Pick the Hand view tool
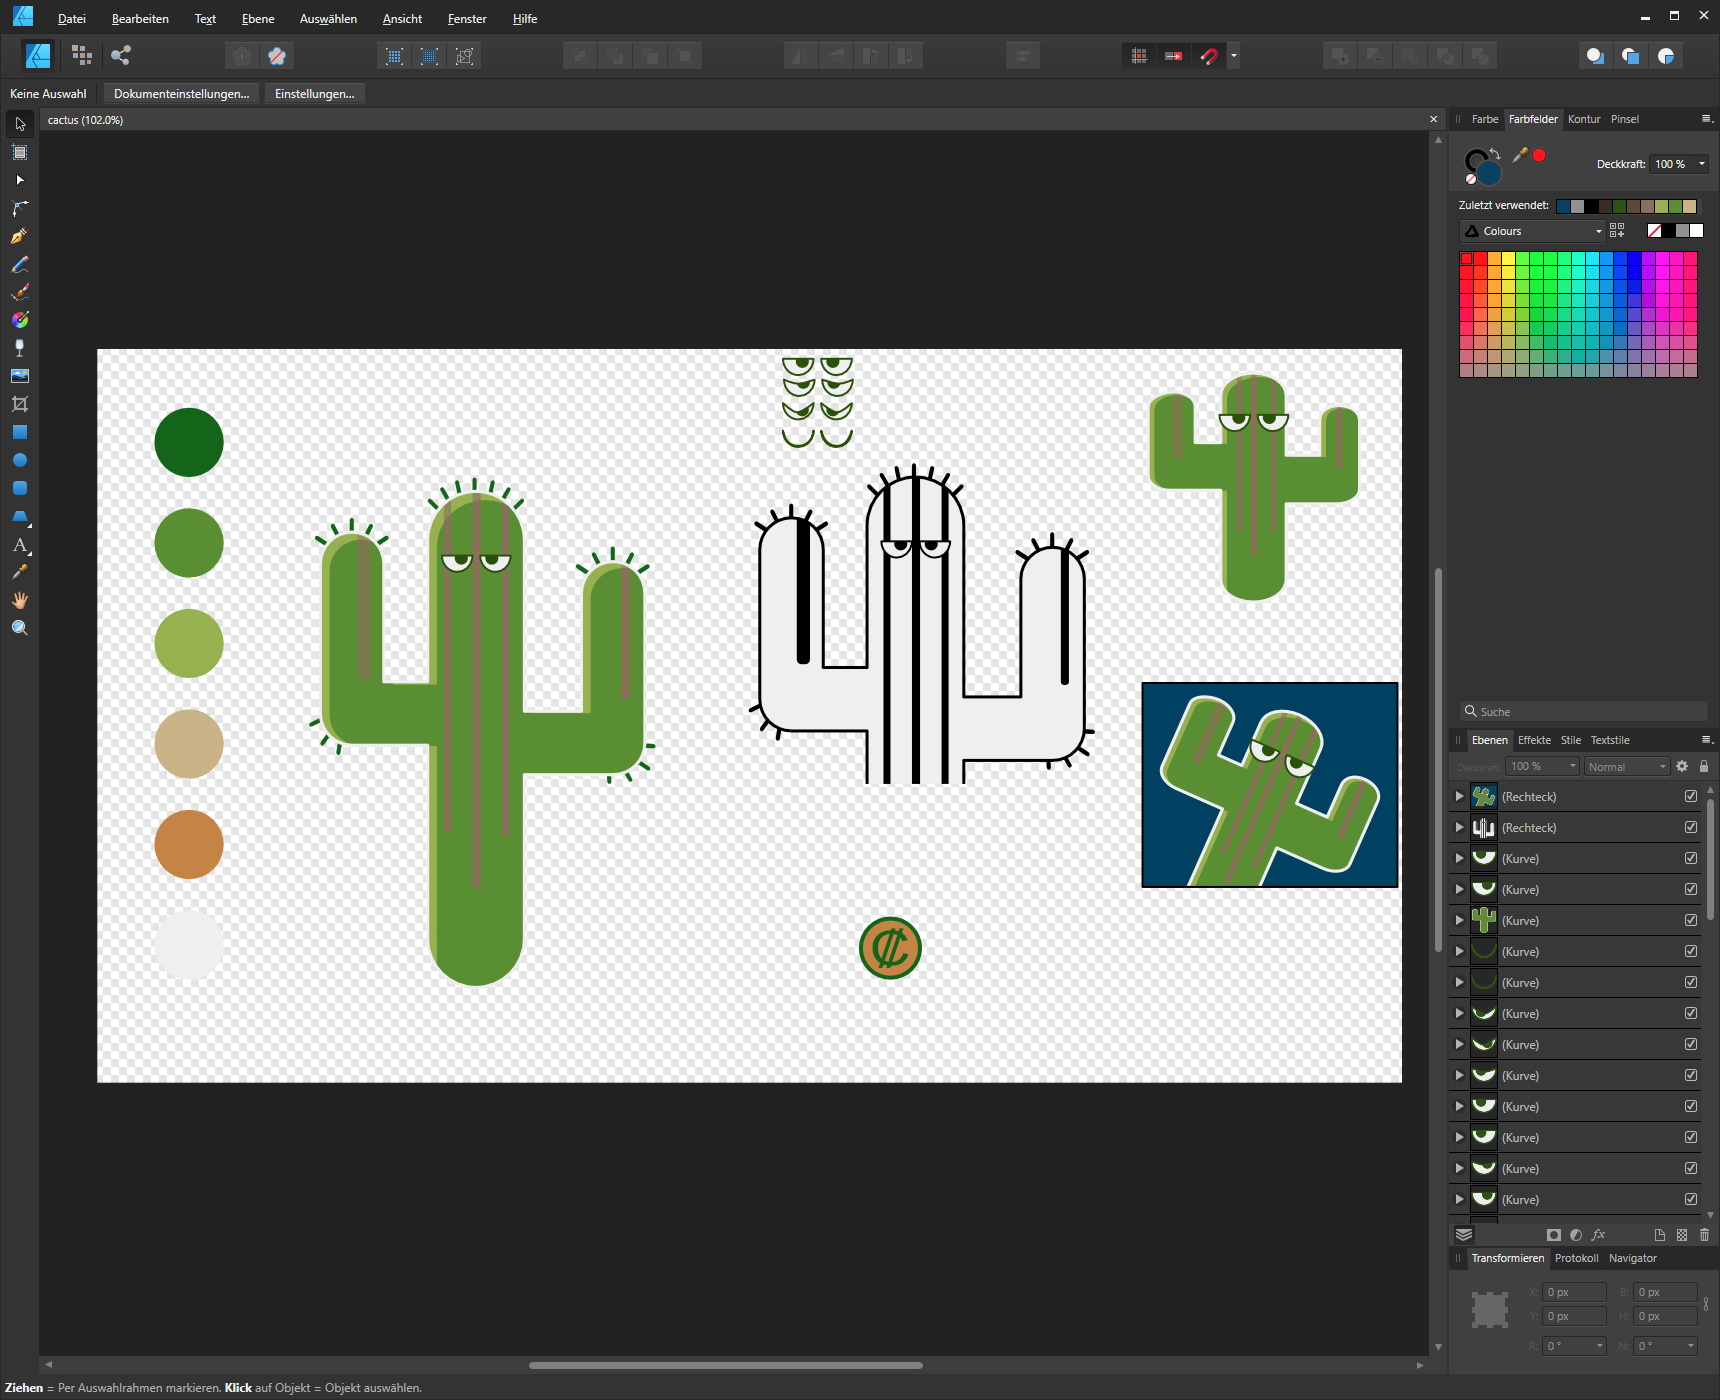 (x=19, y=600)
